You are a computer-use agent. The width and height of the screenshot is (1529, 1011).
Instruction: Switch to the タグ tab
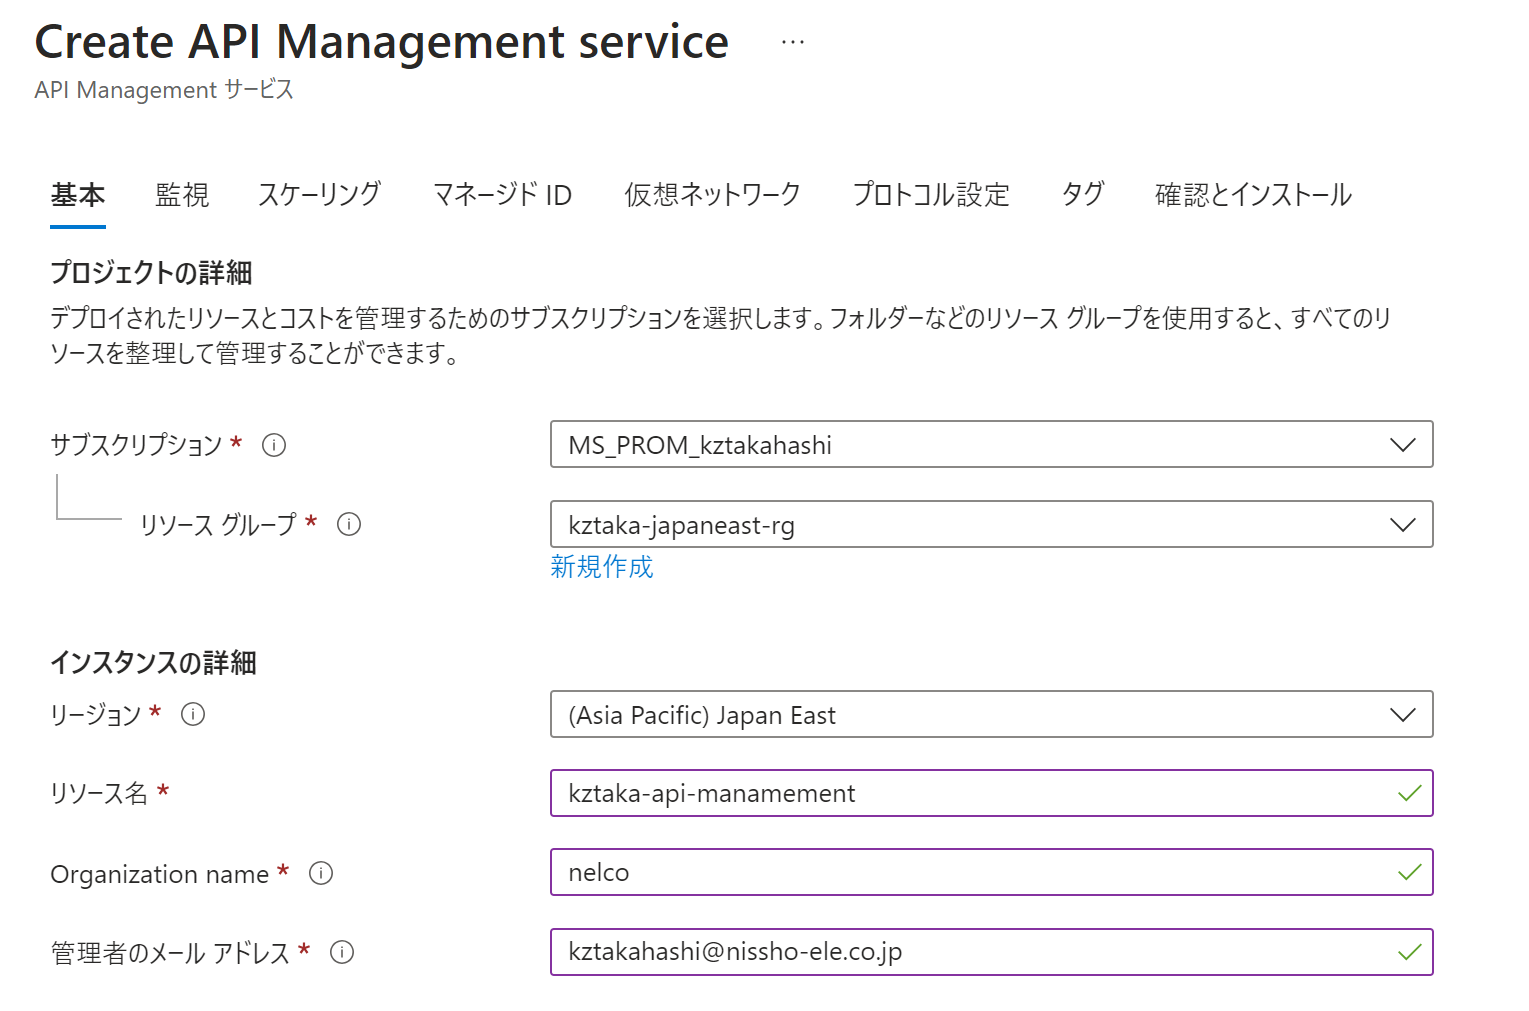click(1082, 194)
